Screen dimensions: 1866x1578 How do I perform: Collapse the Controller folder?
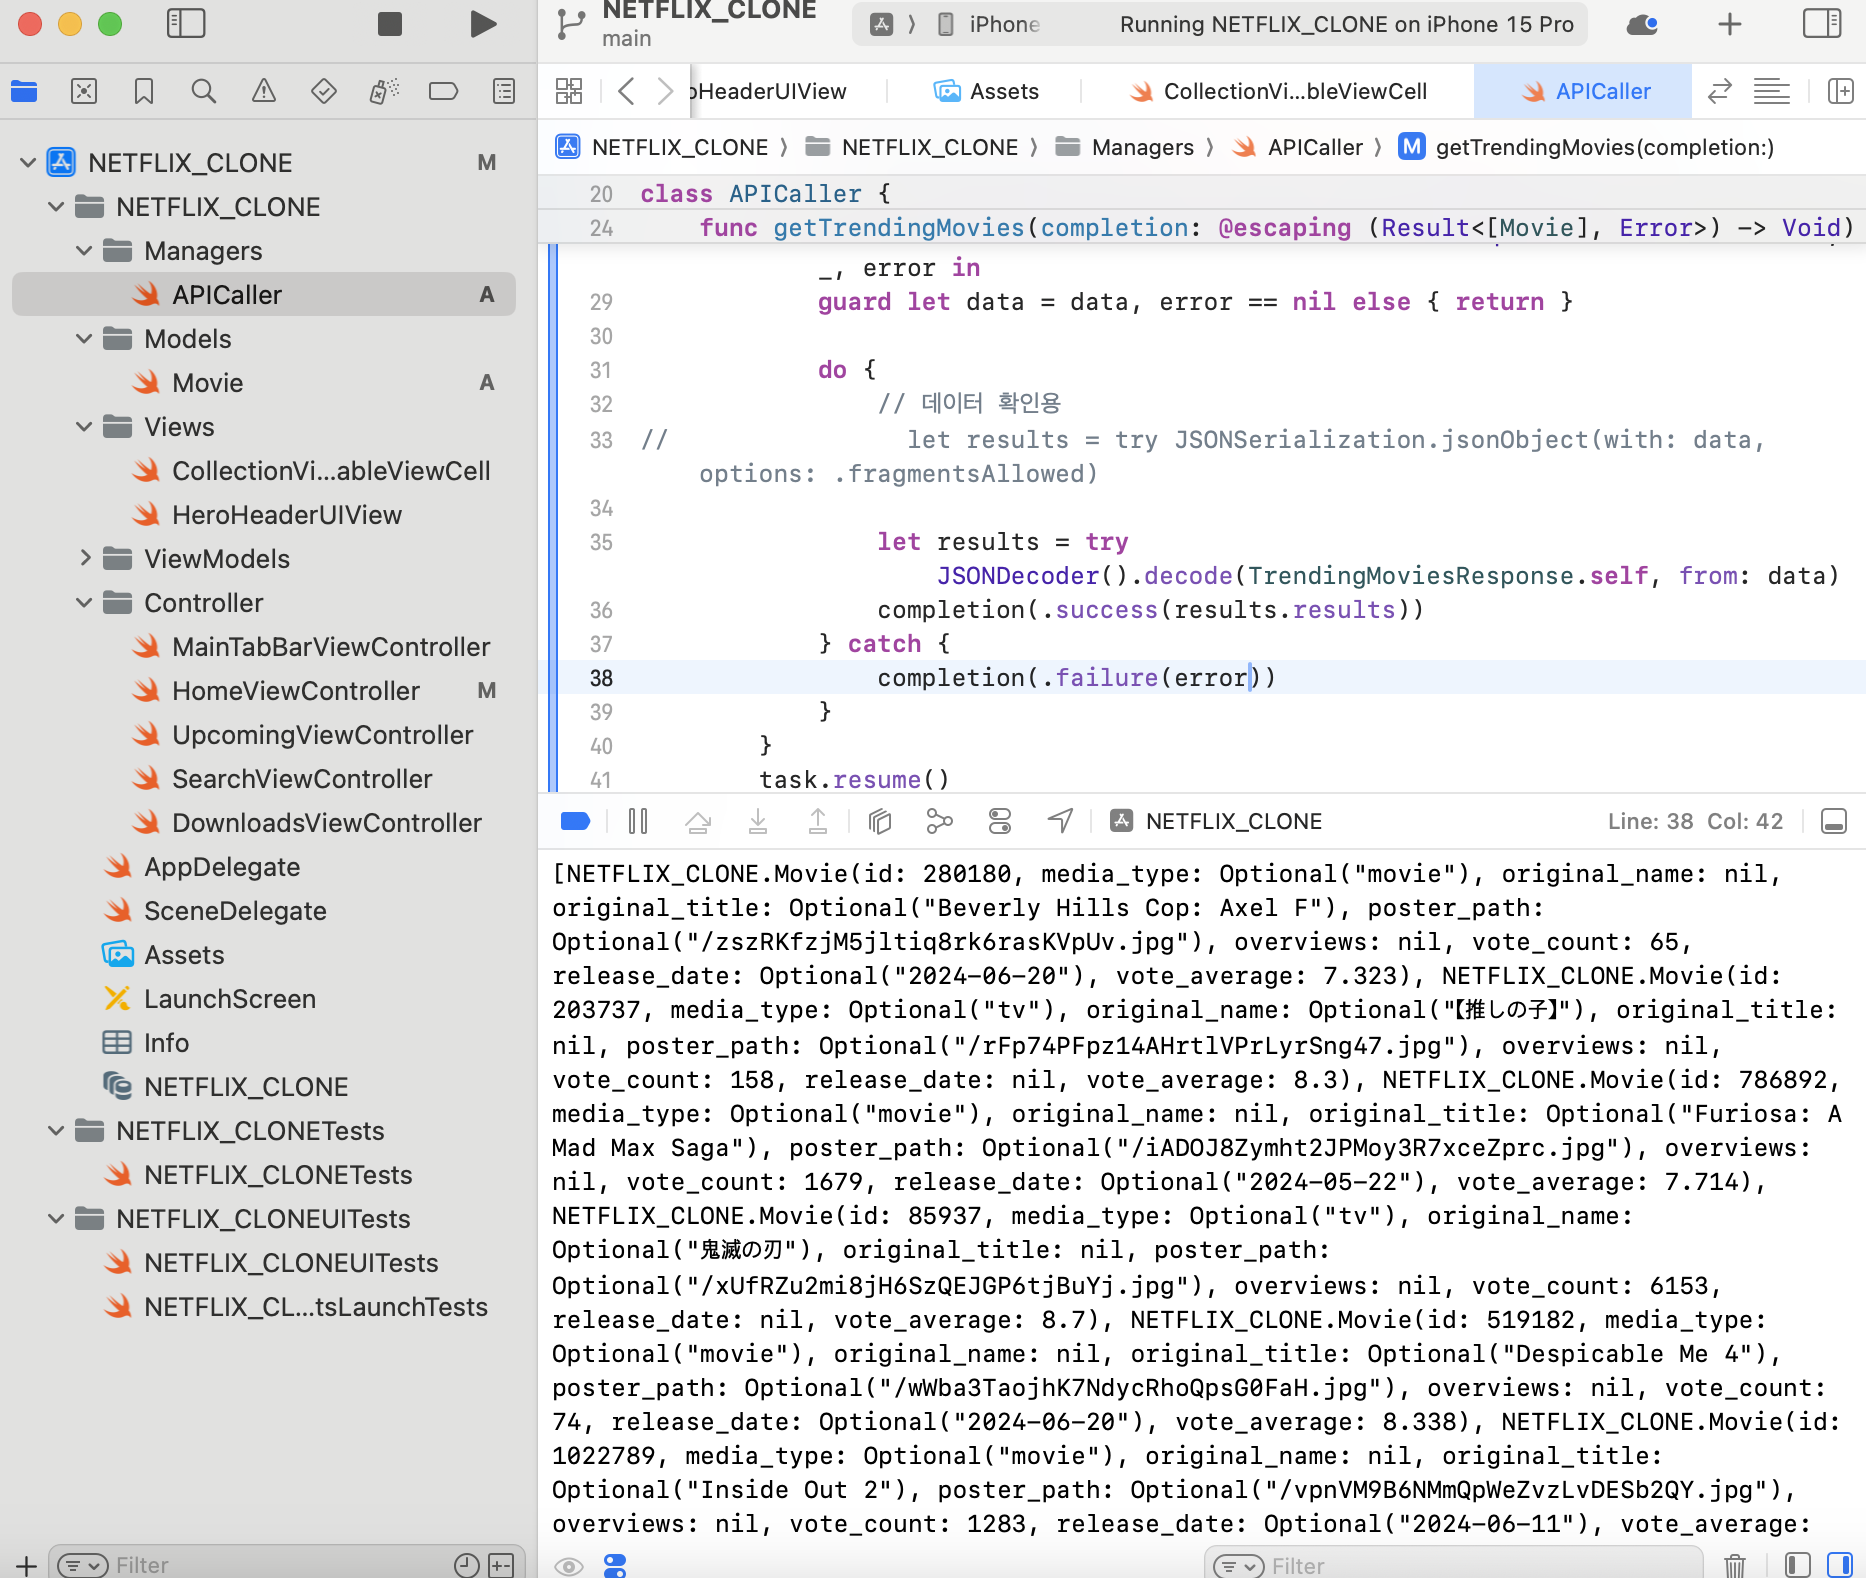point(84,602)
